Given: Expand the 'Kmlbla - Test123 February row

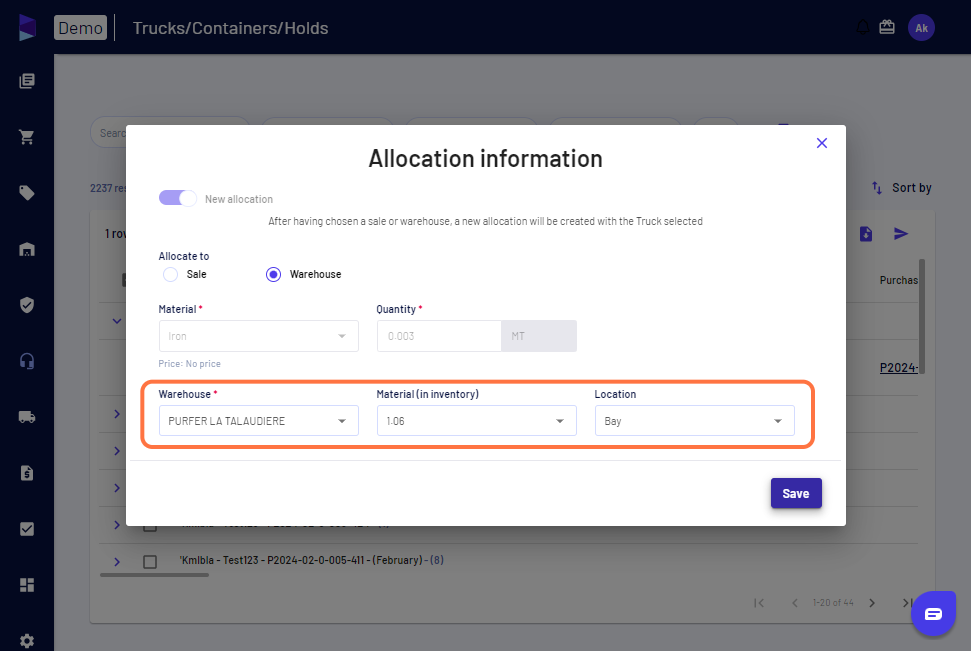Looking at the screenshot, I should click(x=117, y=562).
